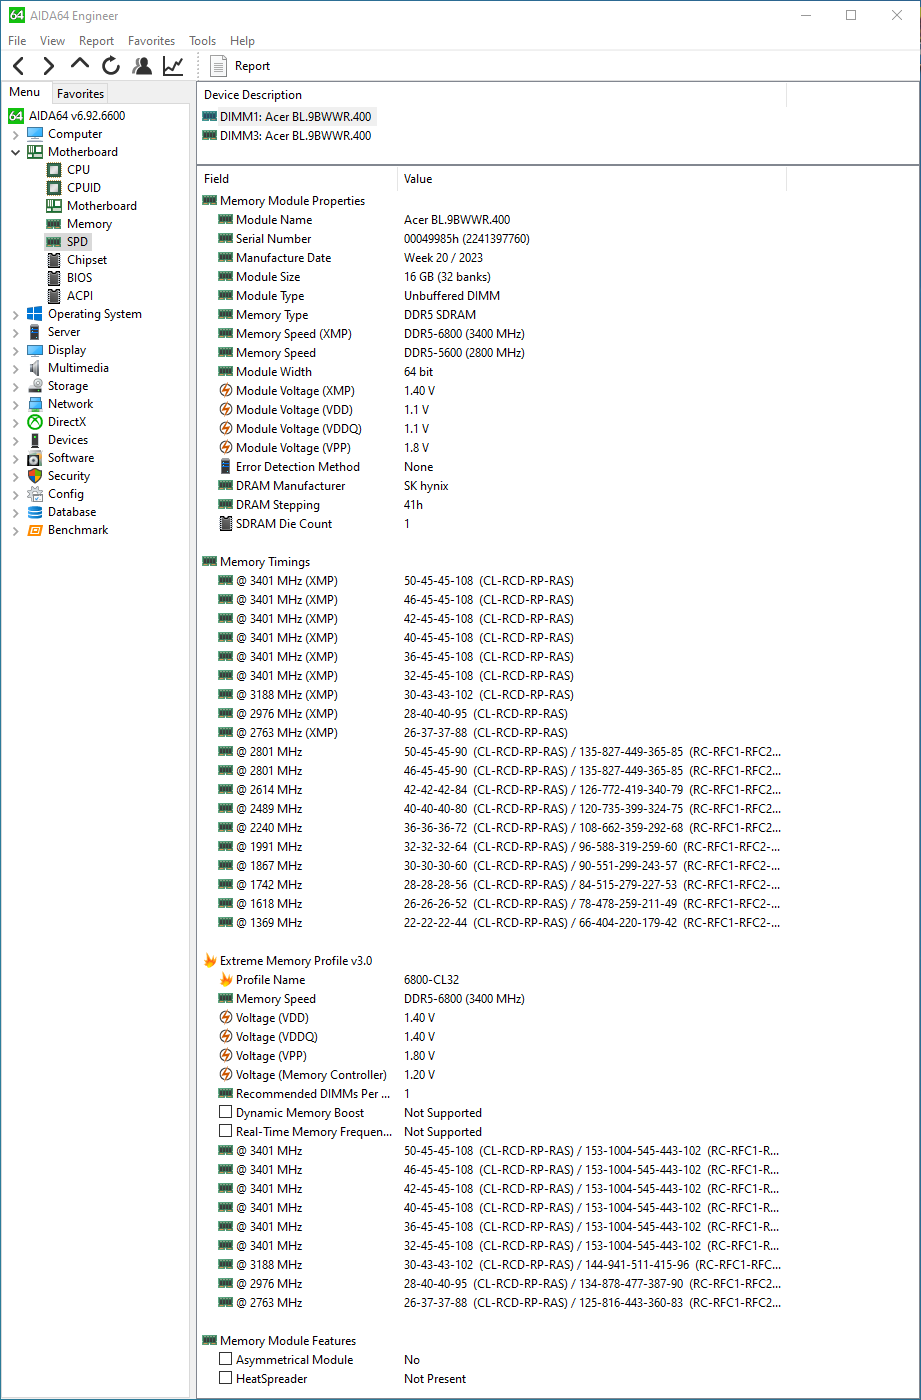Click the Config icon in the tree
The height and width of the screenshot is (1400, 921).
pos(35,494)
